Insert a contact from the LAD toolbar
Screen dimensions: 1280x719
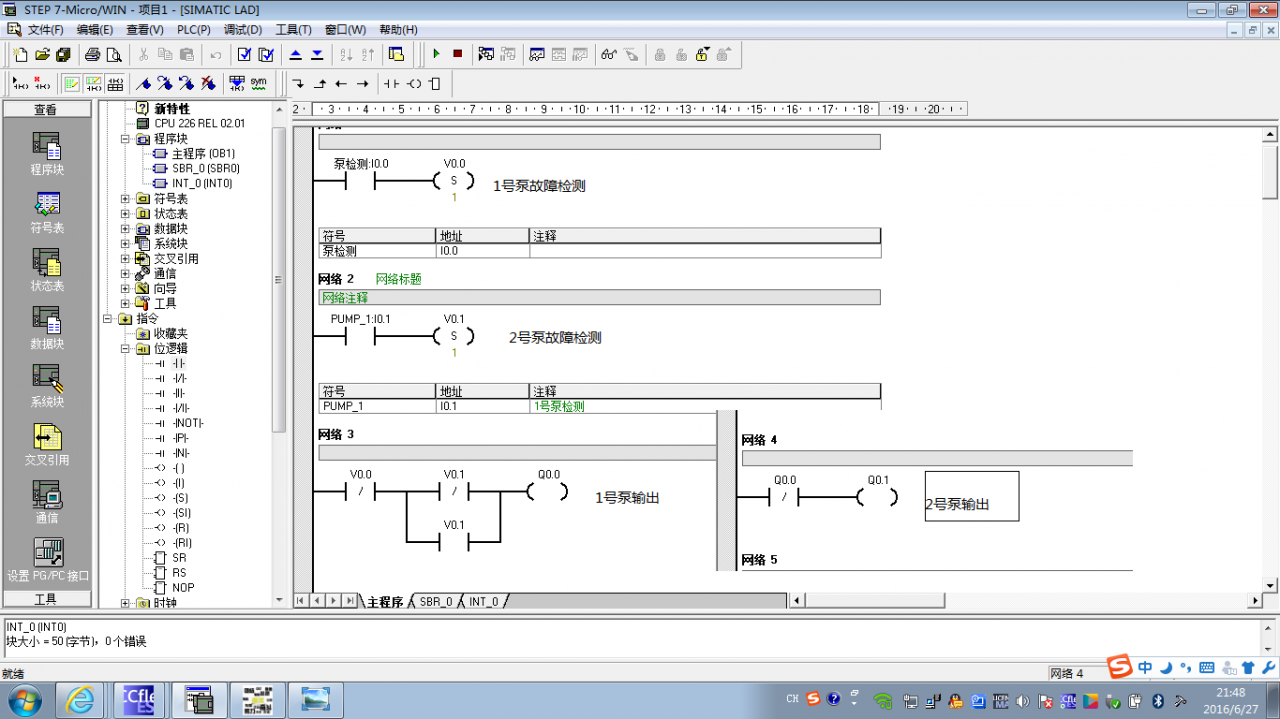pyautogui.click(x=392, y=83)
